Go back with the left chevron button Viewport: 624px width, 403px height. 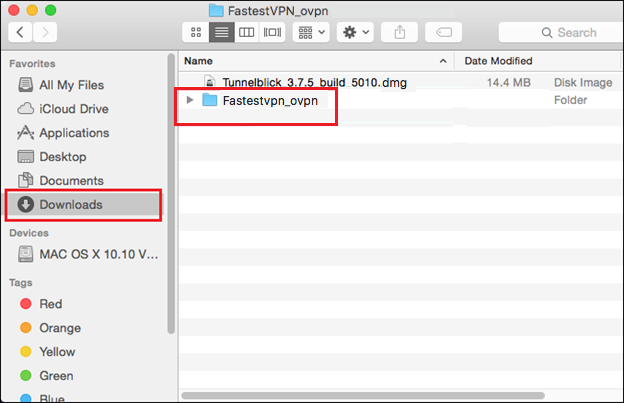[x=20, y=32]
